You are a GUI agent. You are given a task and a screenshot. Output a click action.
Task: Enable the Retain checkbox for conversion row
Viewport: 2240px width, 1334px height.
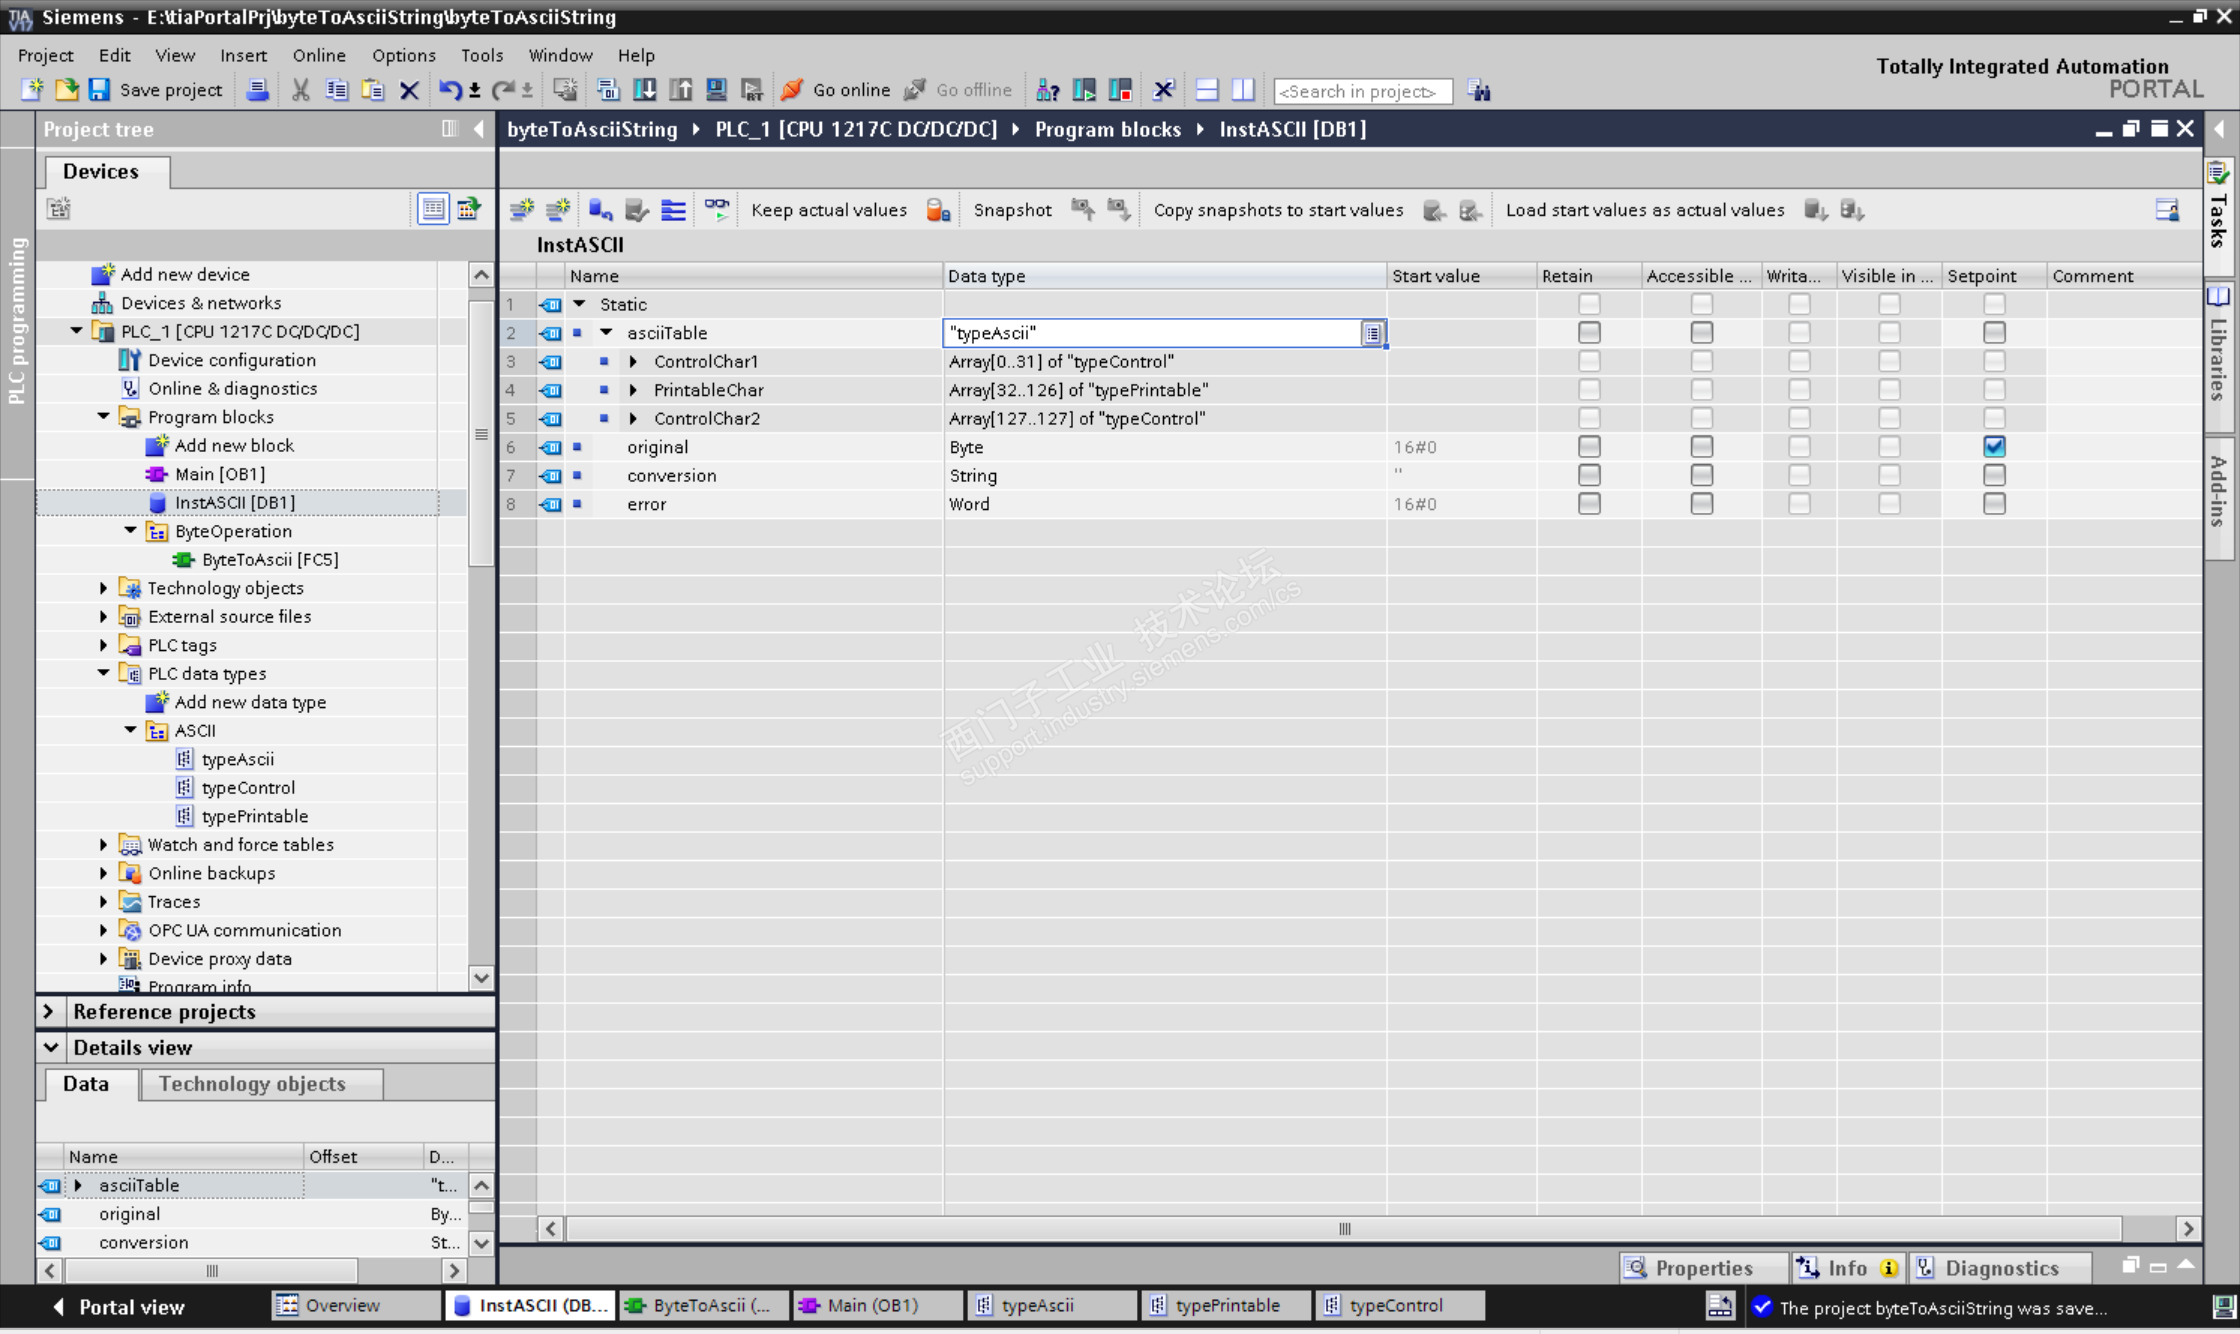pyautogui.click(x=1588, y=476)
